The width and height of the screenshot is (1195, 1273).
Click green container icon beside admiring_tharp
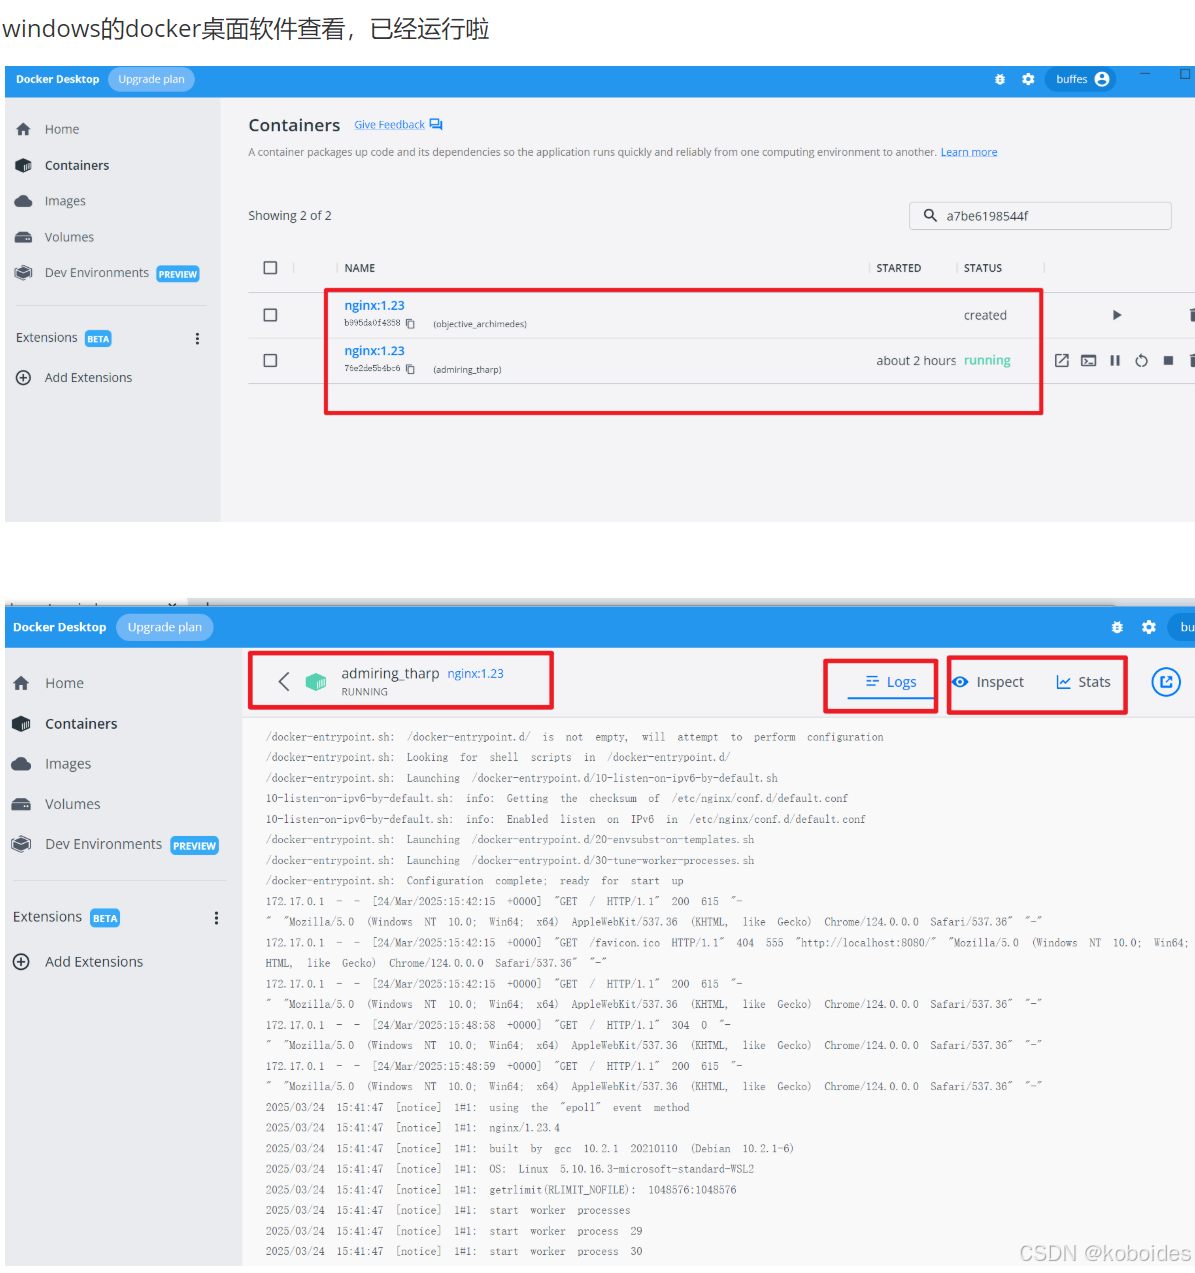316,682
